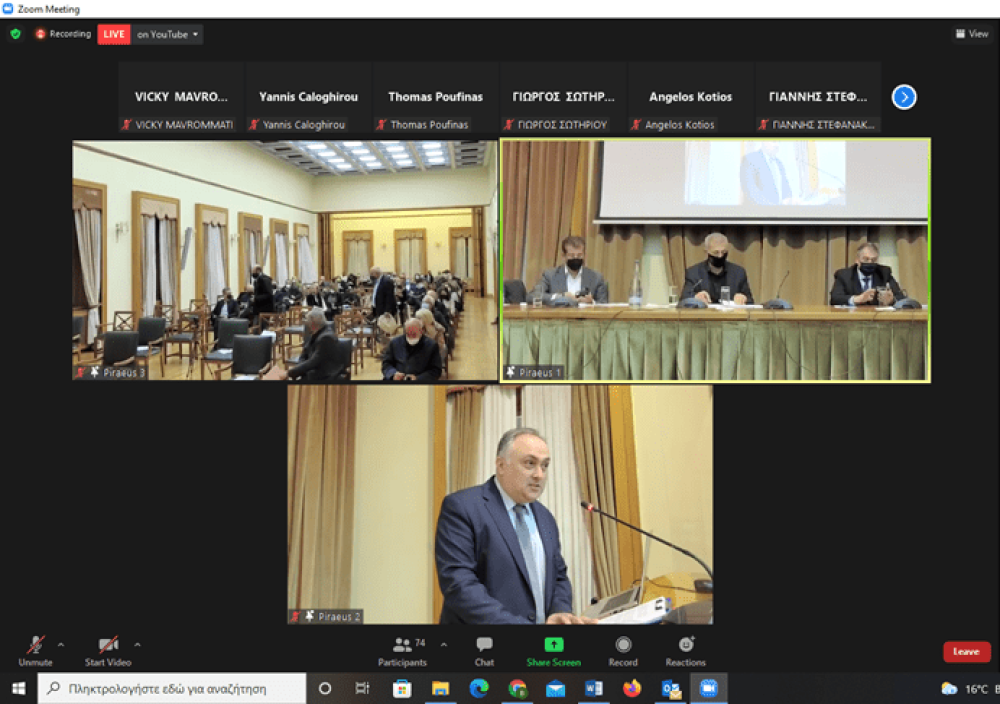Open the LIVE on YouTube dropdown
The height and width of the screenshot is (704, 1000).
168,34
